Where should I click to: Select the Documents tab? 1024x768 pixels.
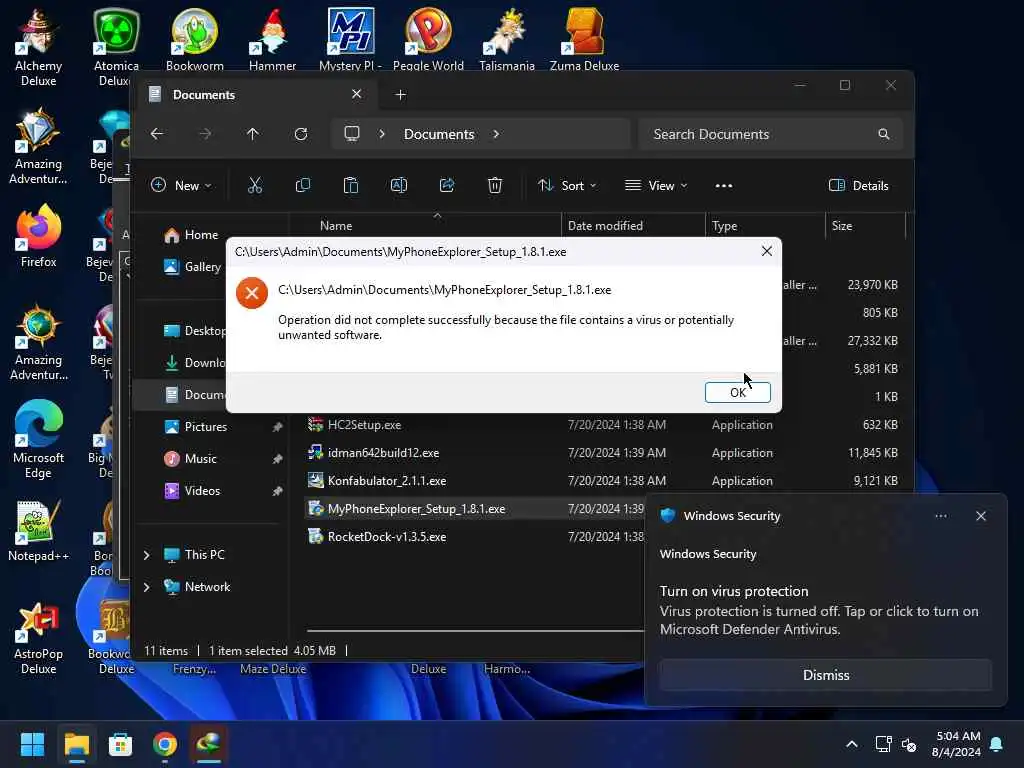[255, 95]
